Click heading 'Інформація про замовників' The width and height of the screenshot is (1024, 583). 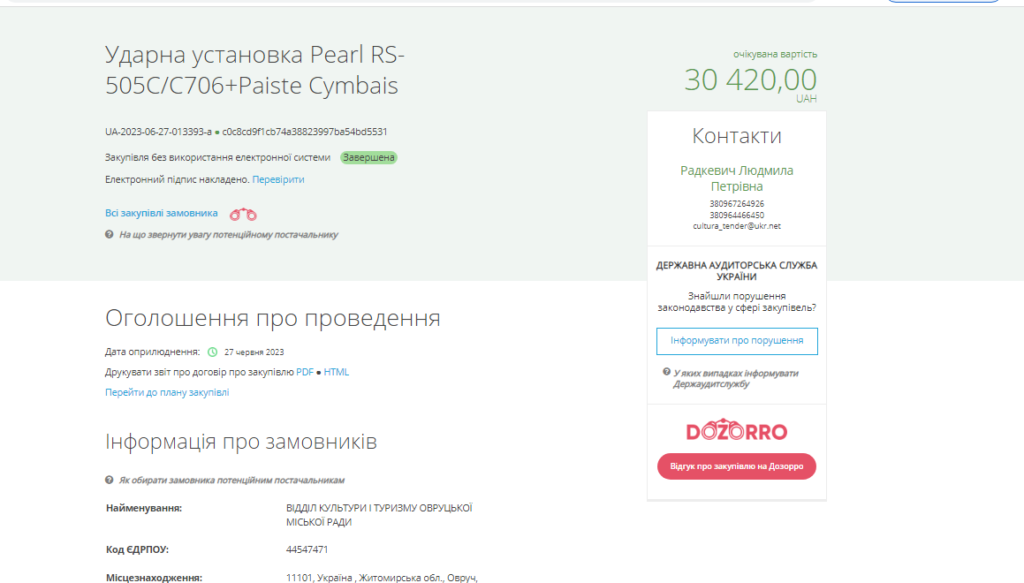(241, 441)
